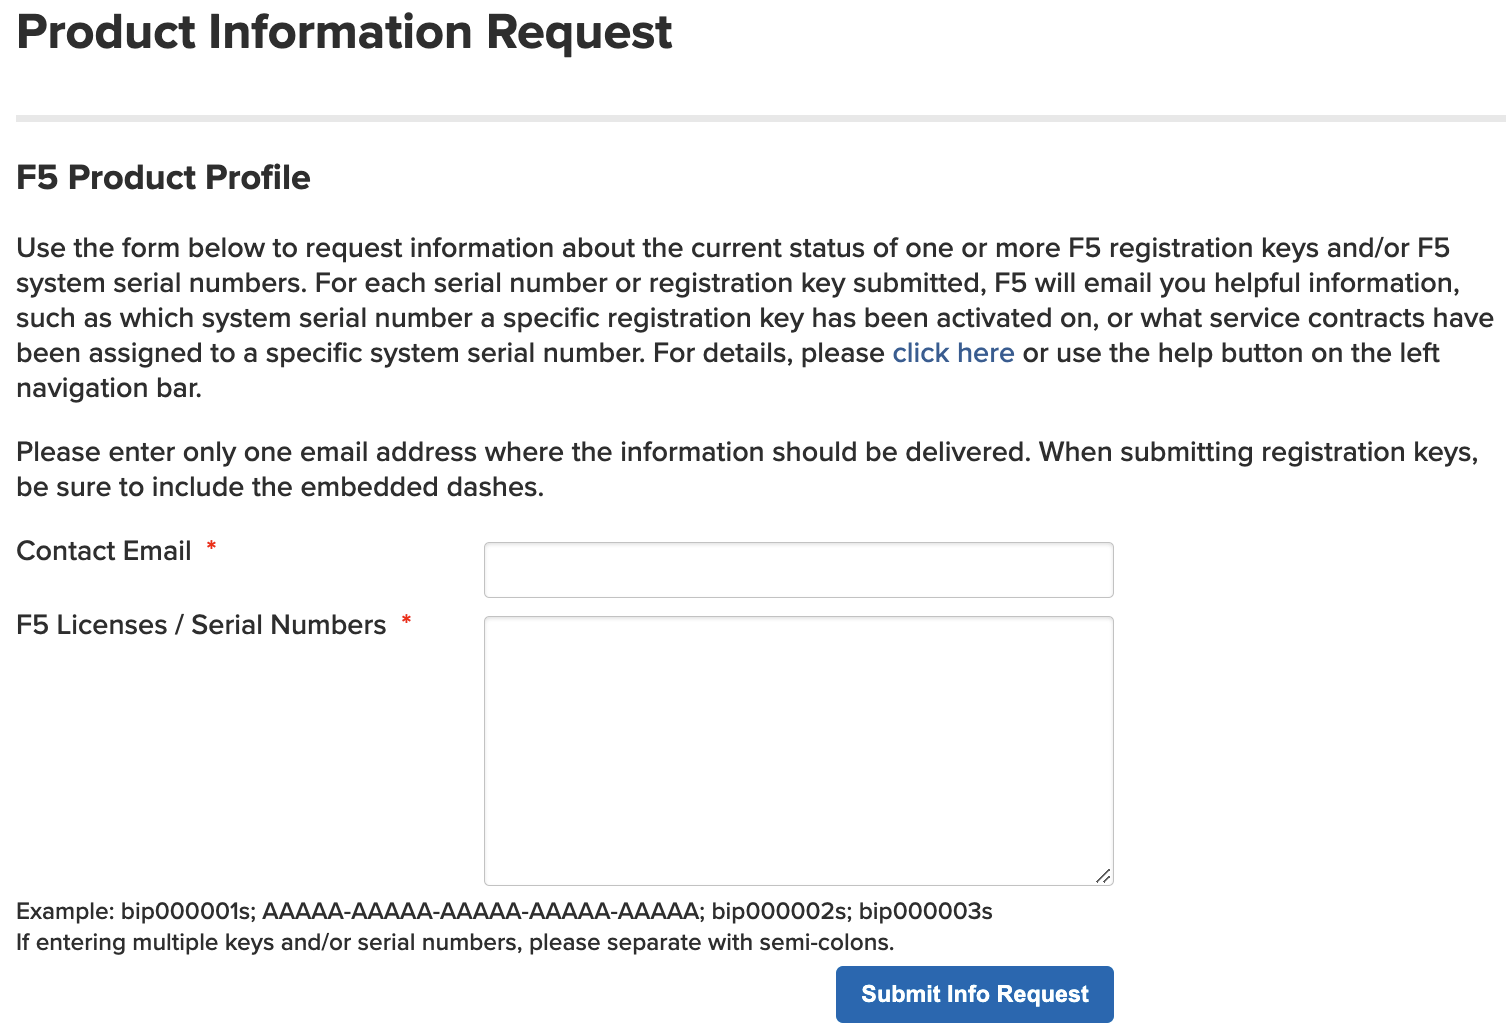Click the F5 Product Profile subheading
Image resolution: width=1506 pixels, height=1036 pixels.
click(163, 178)
